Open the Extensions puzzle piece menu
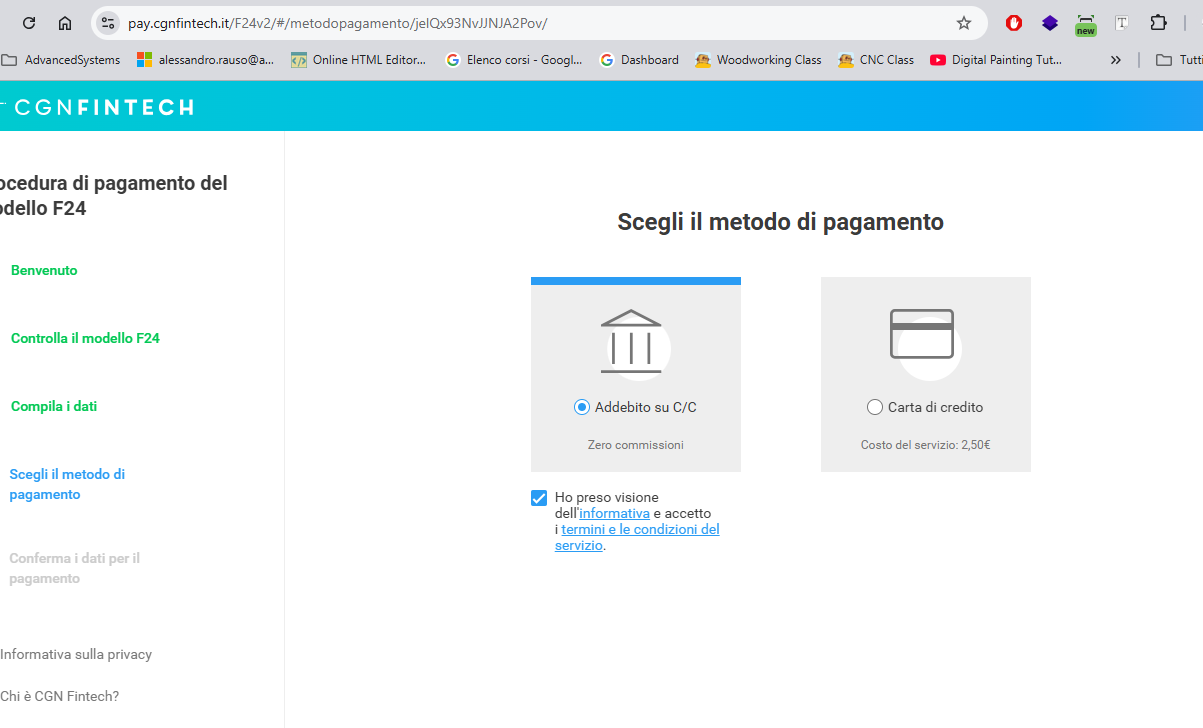1203x728 pixels. (1159, 23)
